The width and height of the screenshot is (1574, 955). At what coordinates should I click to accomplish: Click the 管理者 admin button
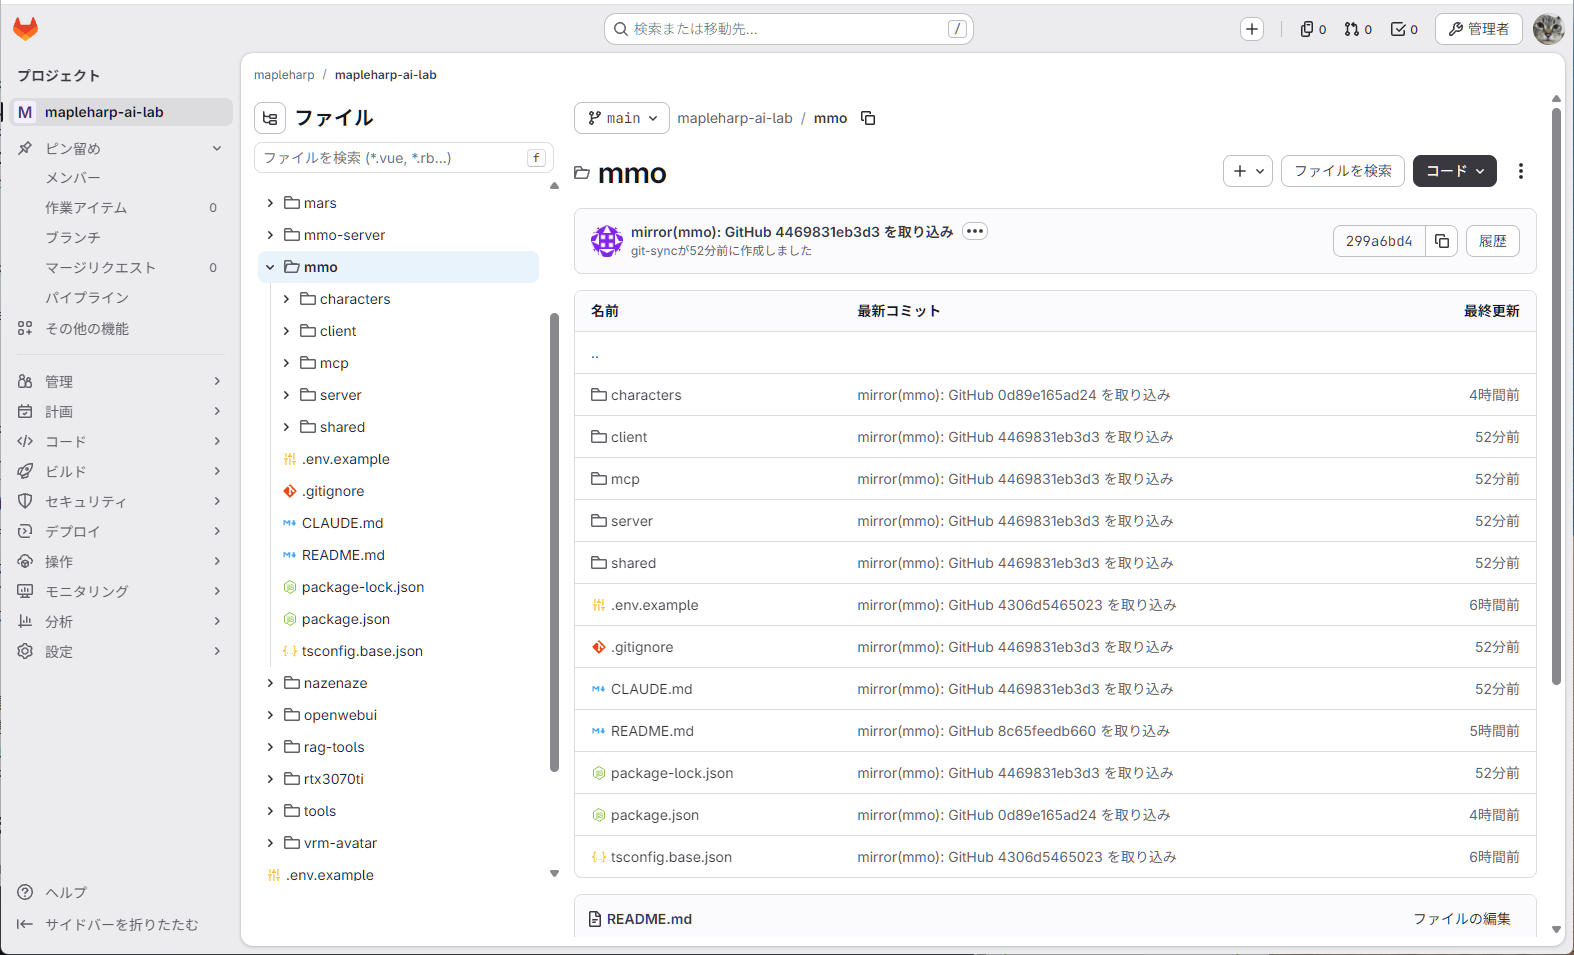point(1479,29)
